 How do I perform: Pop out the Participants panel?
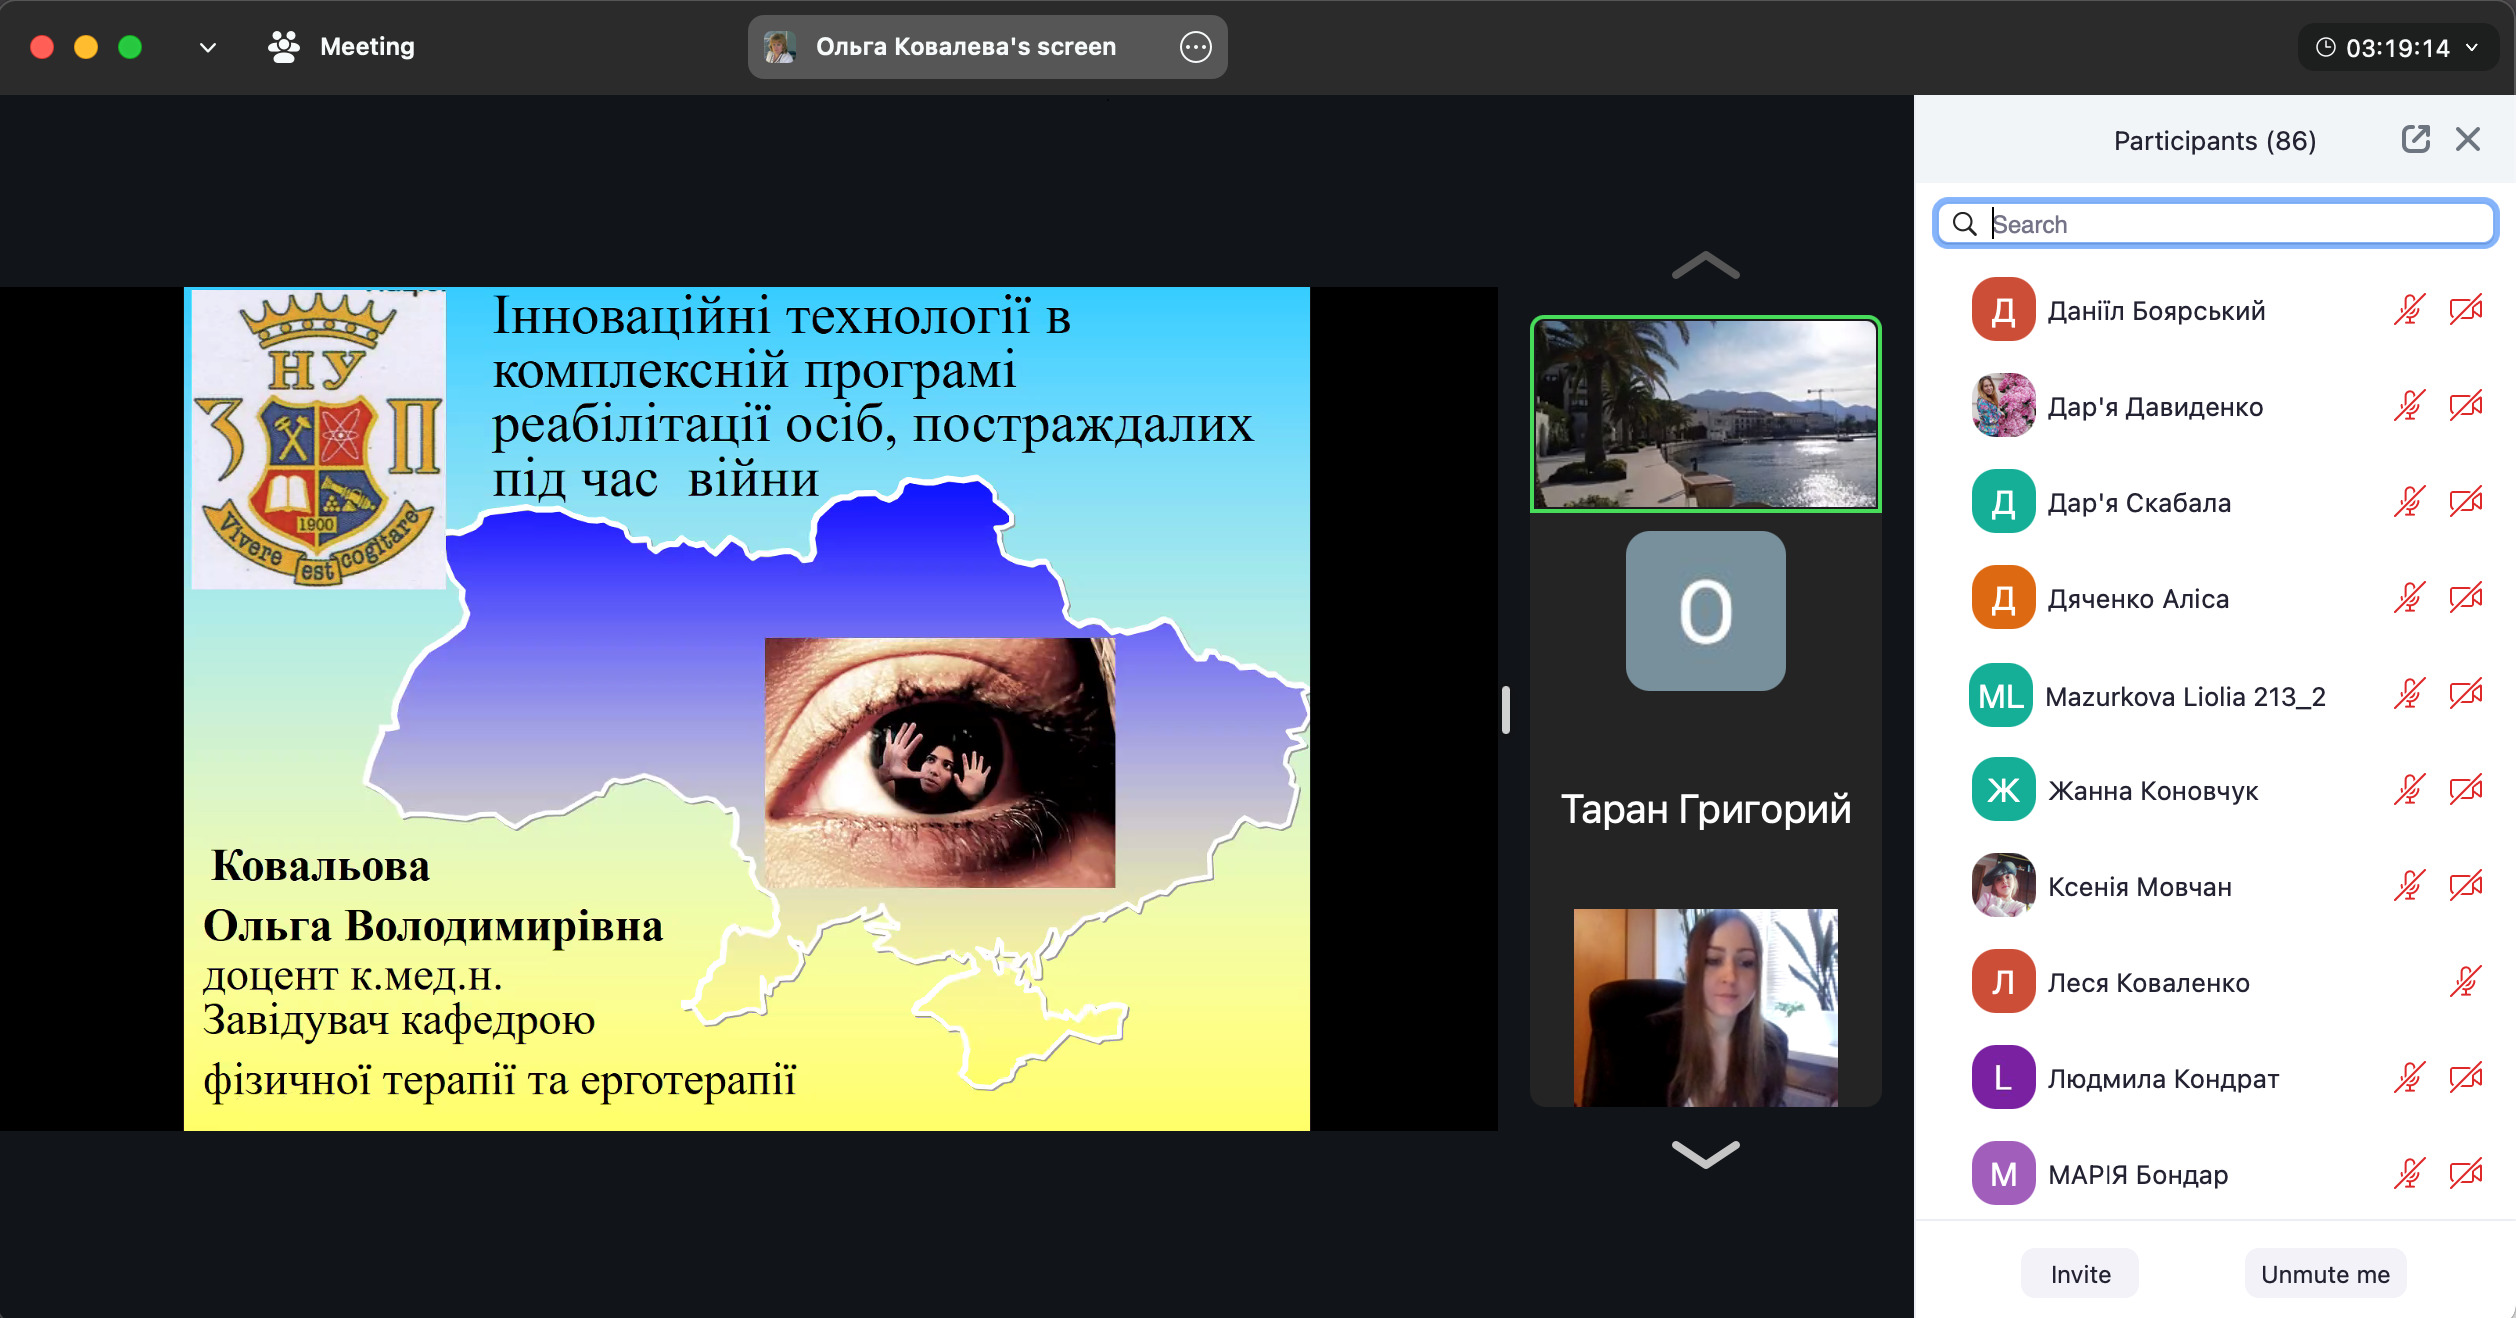point(2415,139)
